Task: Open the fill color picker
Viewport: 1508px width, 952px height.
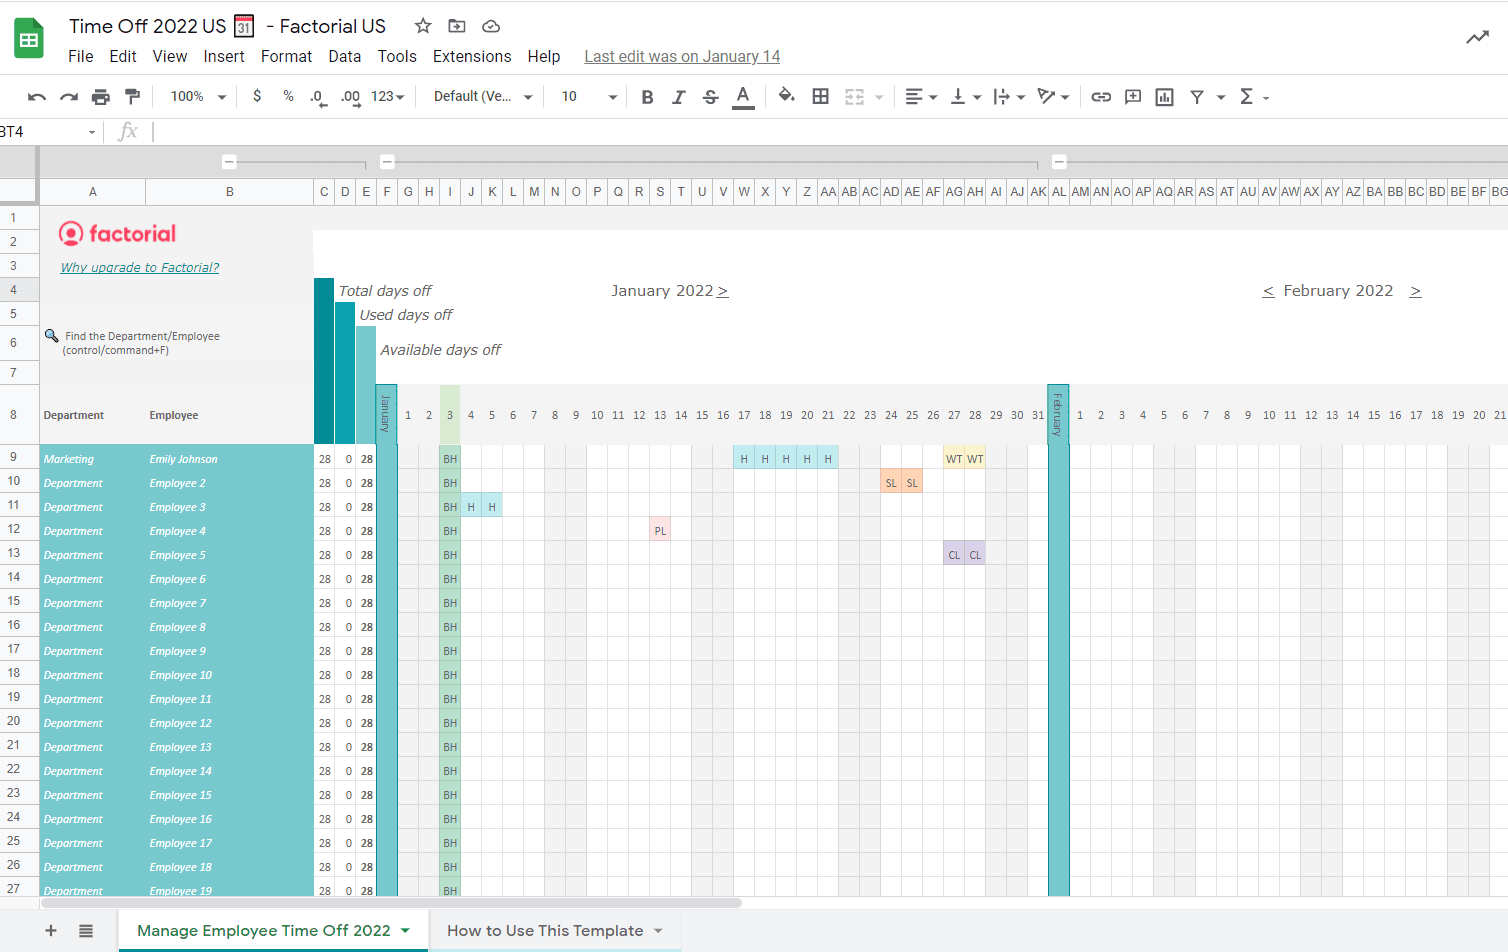Action: (786, 96)
